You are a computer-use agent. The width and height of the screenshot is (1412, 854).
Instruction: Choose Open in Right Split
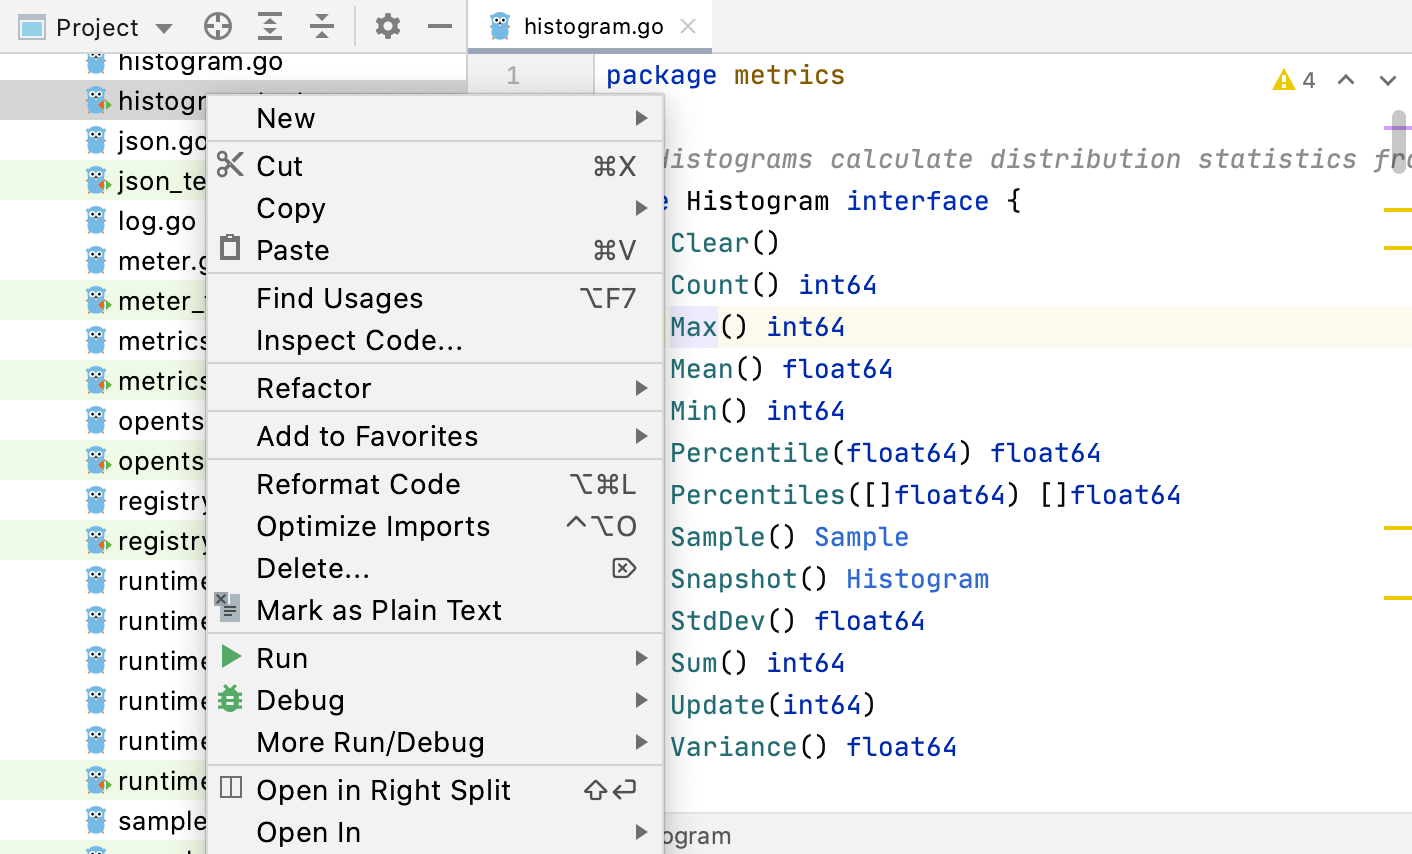coord(384,790)
